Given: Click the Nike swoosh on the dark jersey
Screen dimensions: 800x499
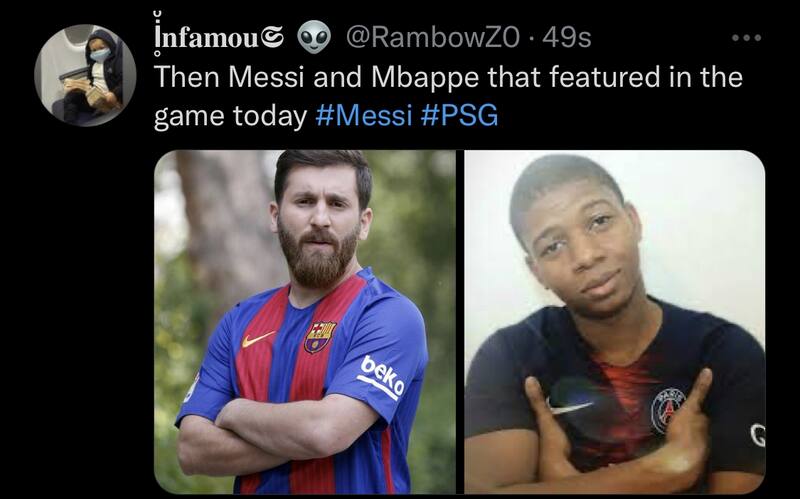Looking at the screenshot, I should pos(569,407).
